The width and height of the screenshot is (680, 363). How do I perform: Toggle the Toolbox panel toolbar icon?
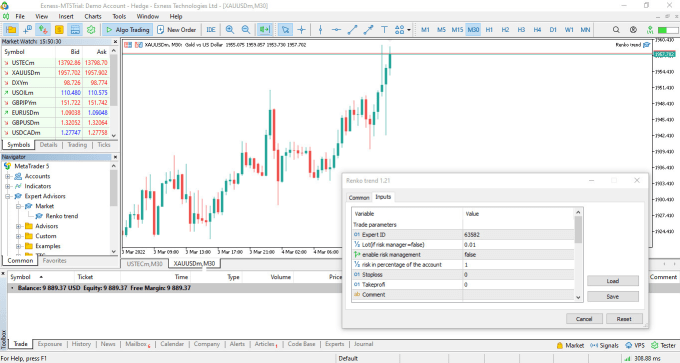[x=75, y=29]
